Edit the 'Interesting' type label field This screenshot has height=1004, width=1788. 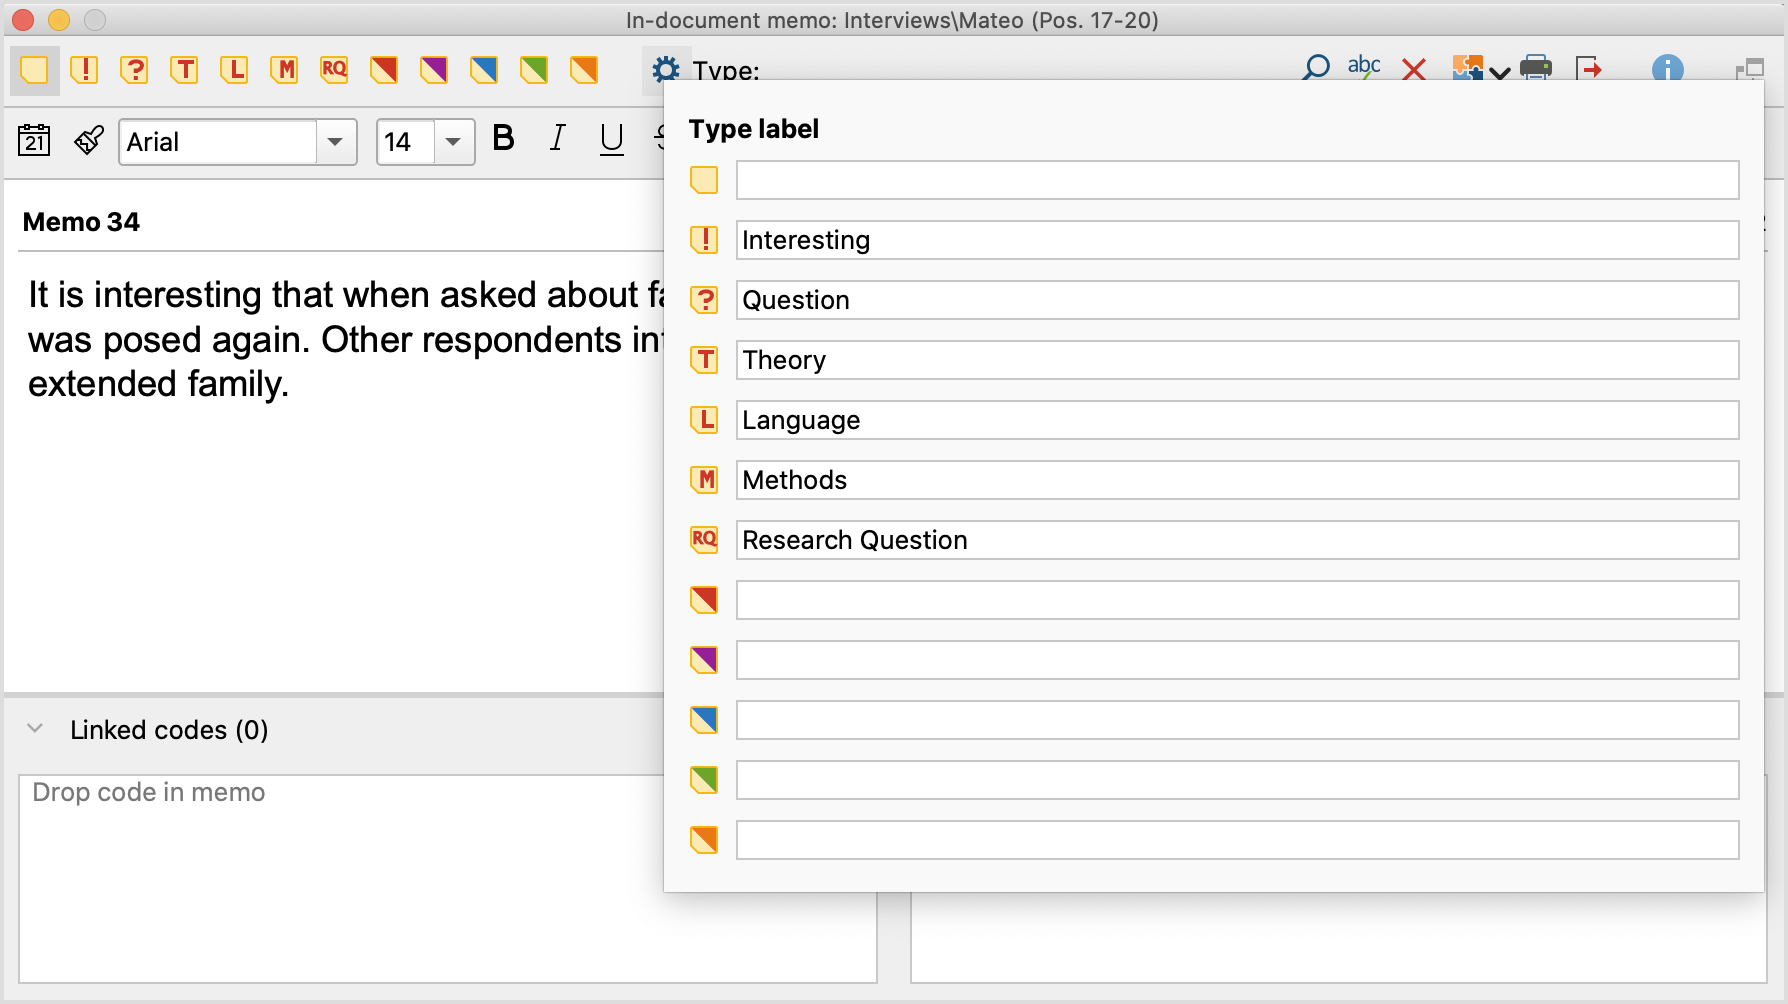[x=1236, y=240]
